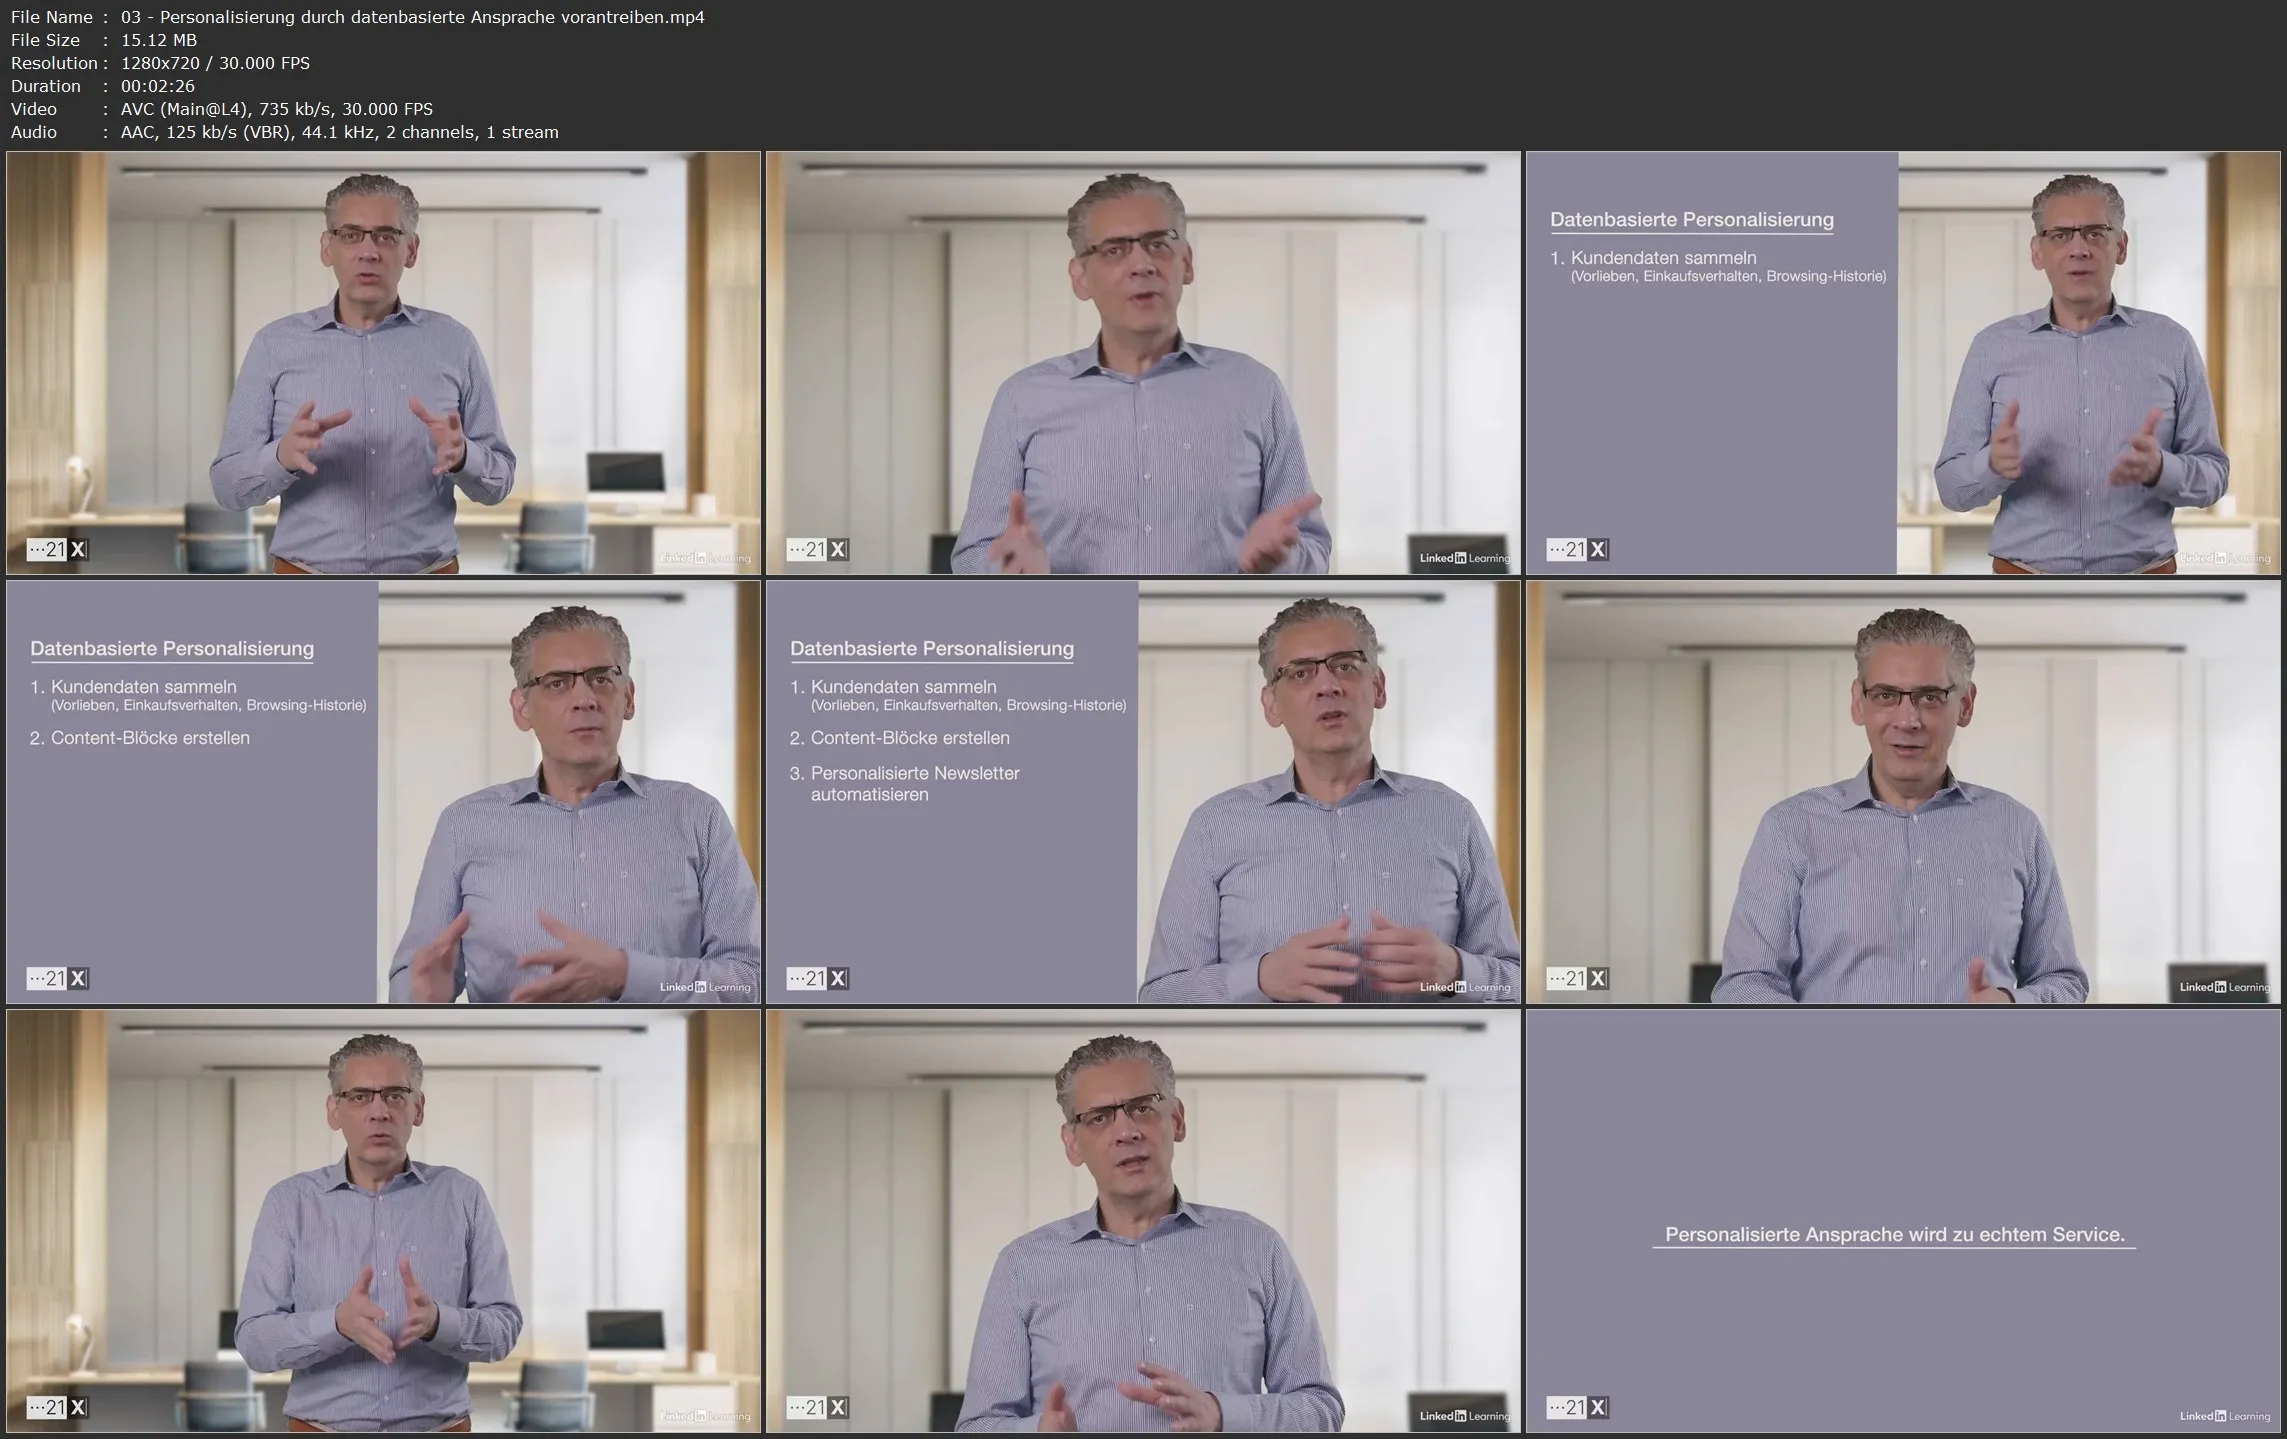Click LinkedIn Learning watermark on the three-point slide
Screen dimensions: 2287x1439
coord(1465,987)
